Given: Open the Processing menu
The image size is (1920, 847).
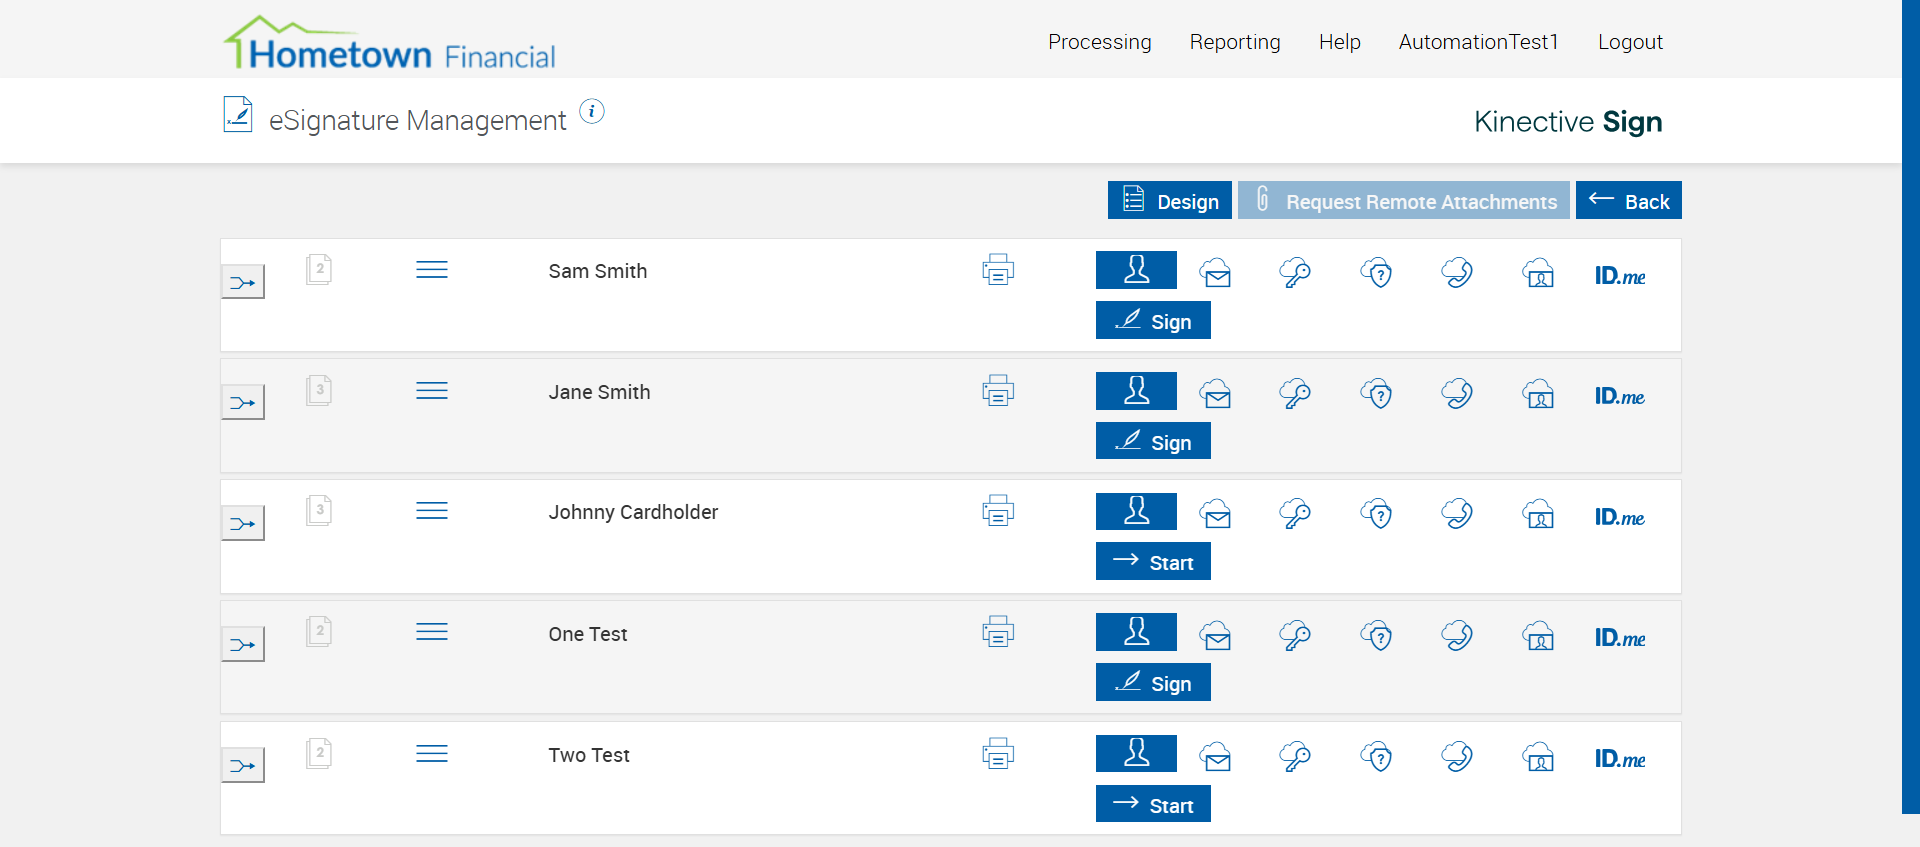Looking at the screenshot, I should 1099,42.
